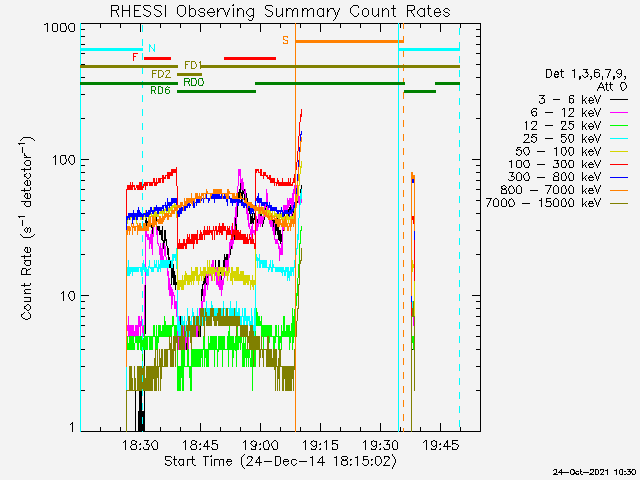Click the olive 7000-15000 keV legend line
This screenshot has height=480, width=640.
point(619,203)
